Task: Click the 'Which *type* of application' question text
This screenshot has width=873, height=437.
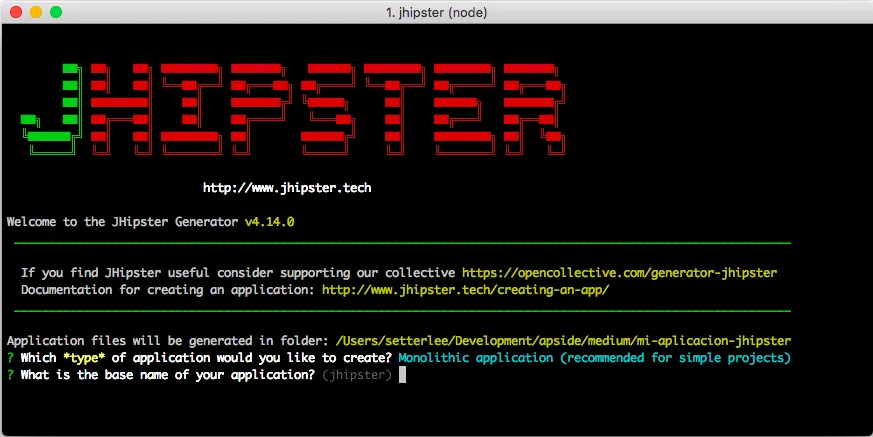Action: [x=206, y=357]
